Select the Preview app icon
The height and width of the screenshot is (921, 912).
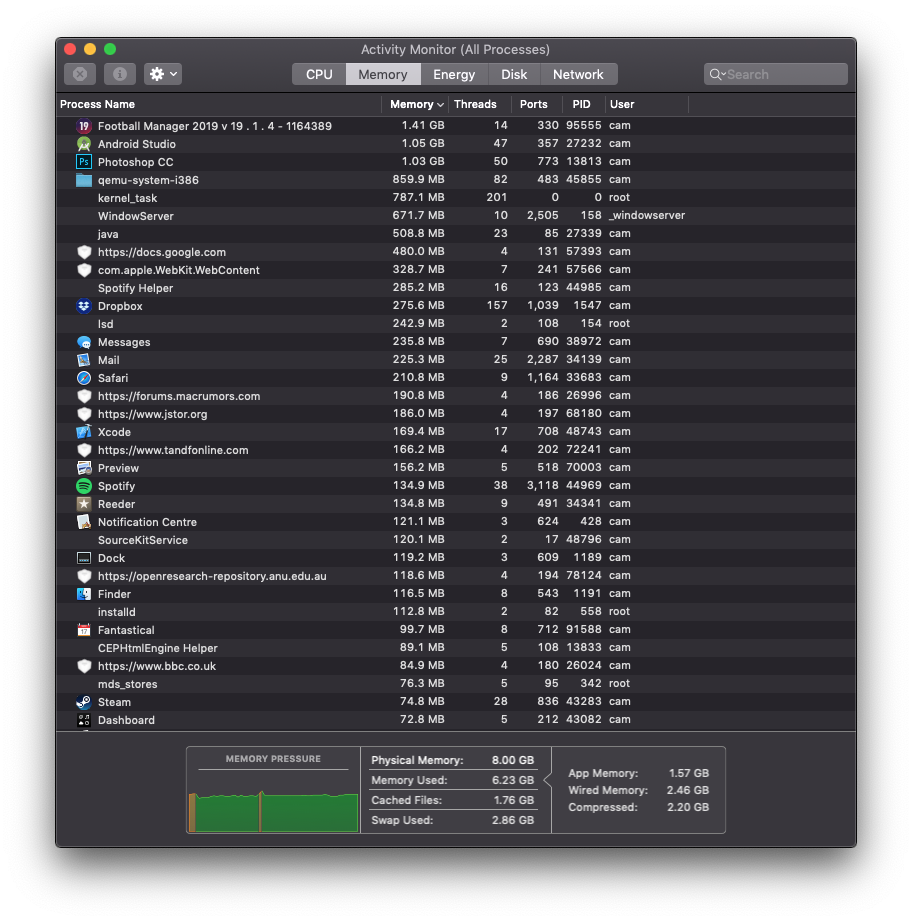(x=84, y=468)
